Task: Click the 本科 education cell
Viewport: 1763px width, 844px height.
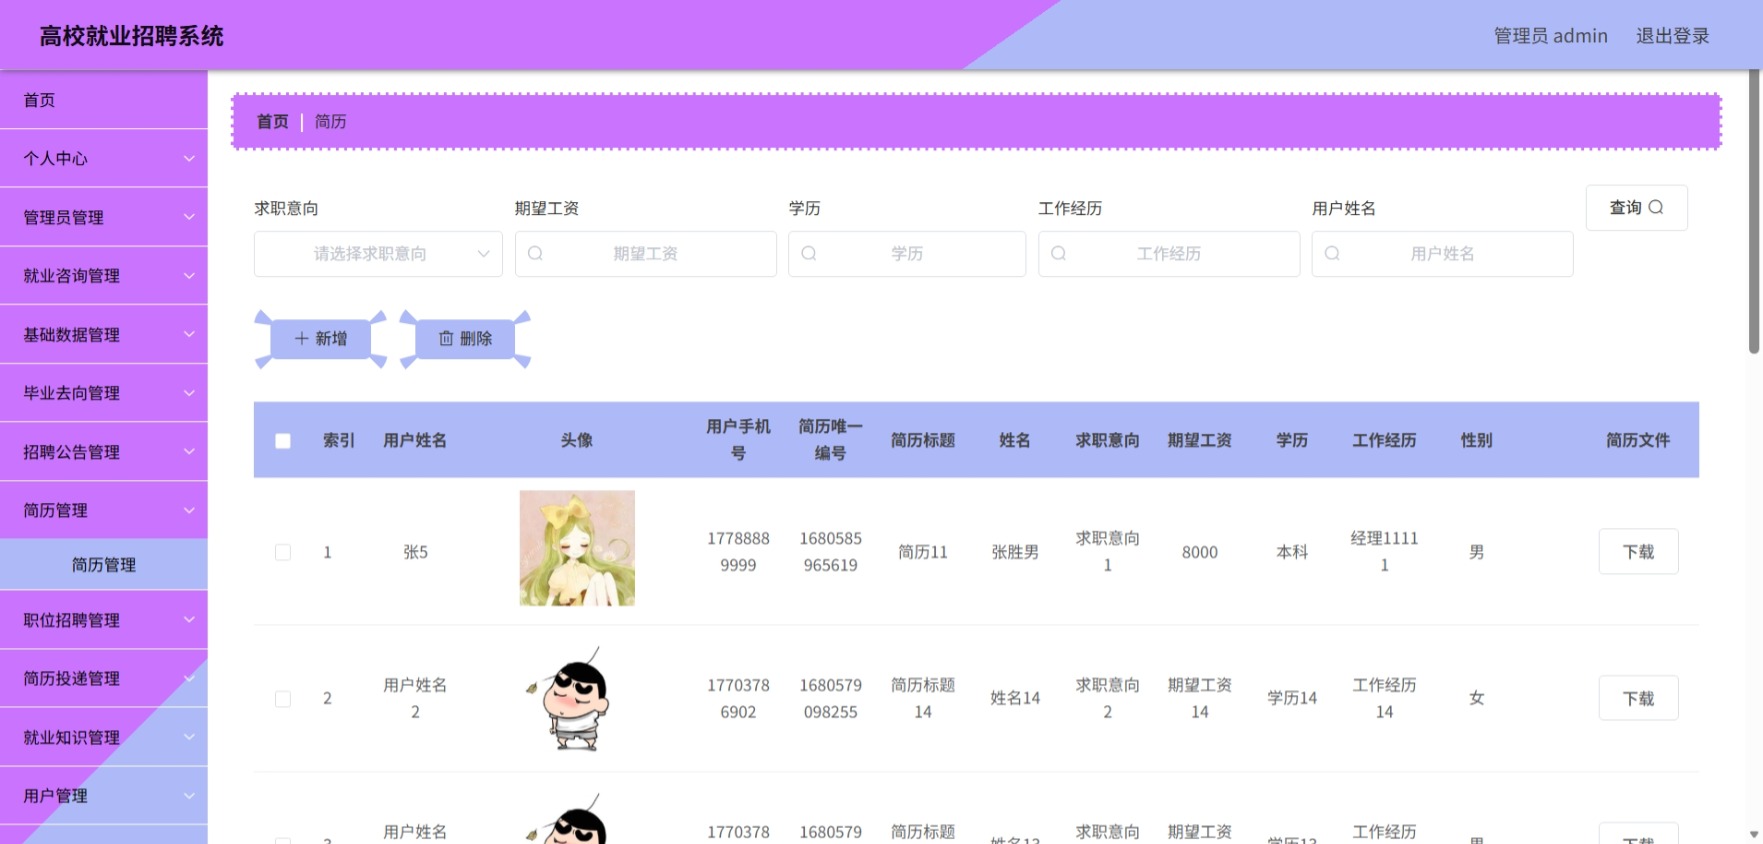Action: tap(1292, 552)
